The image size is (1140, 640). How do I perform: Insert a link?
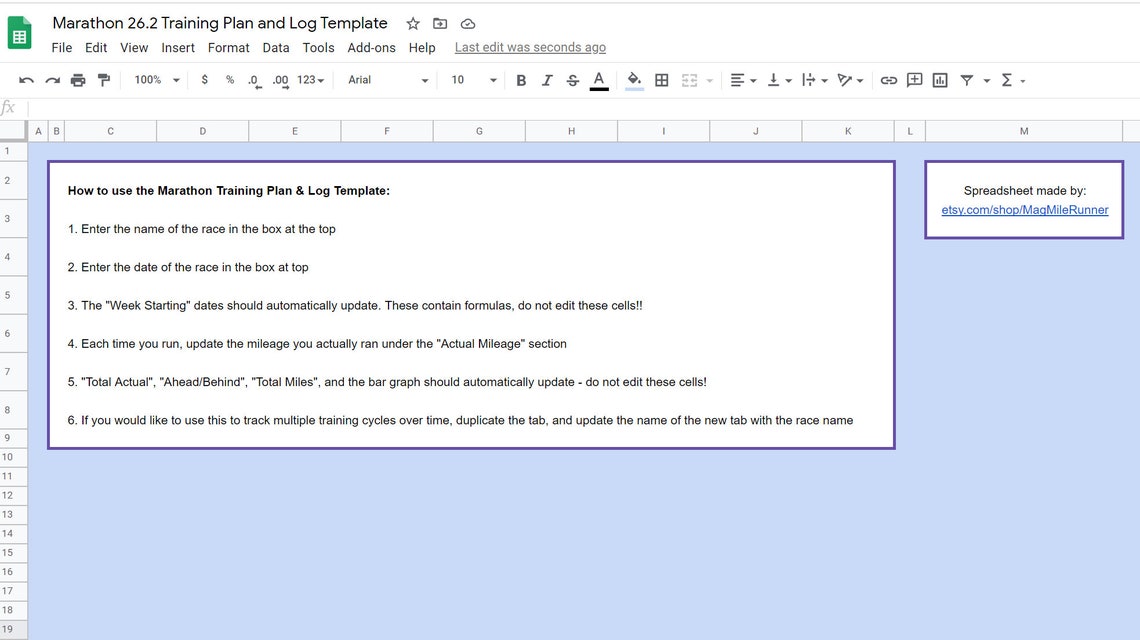(x=889, y=80)
